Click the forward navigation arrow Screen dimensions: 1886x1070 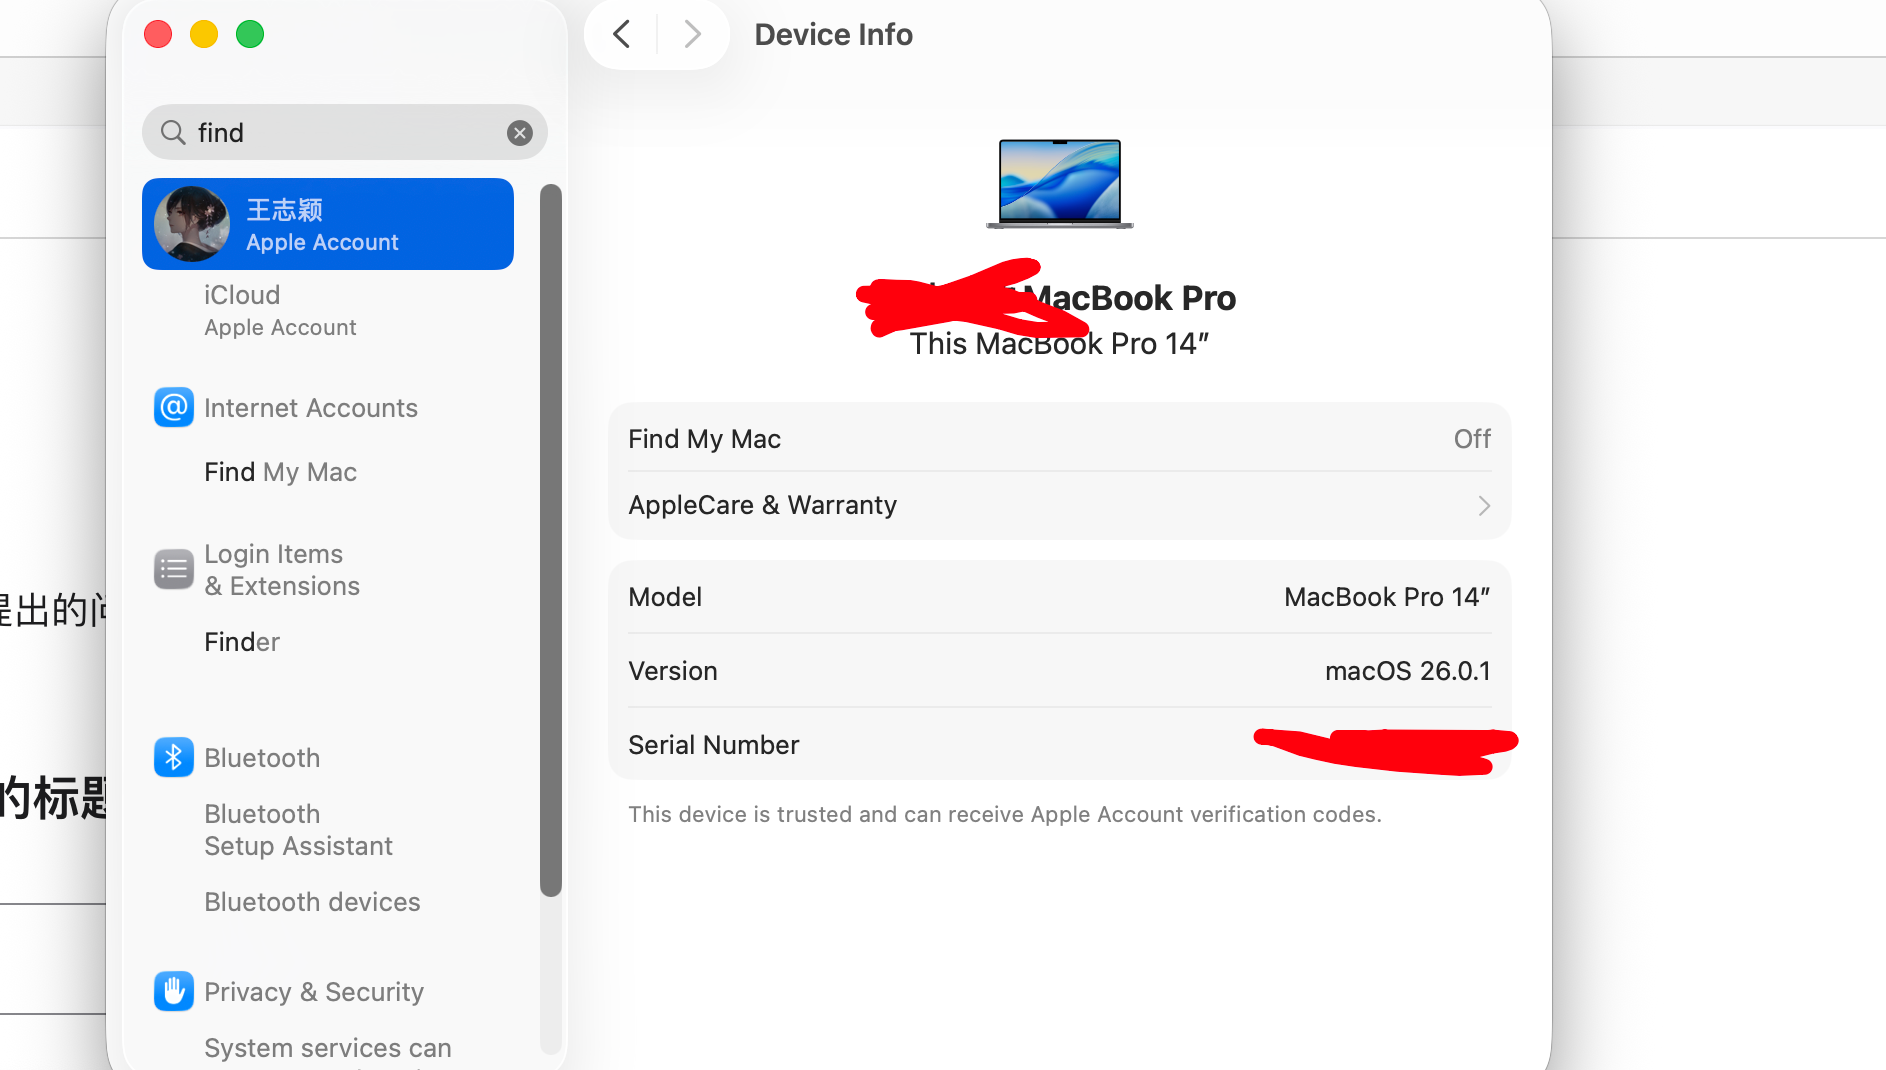point(692,35)
